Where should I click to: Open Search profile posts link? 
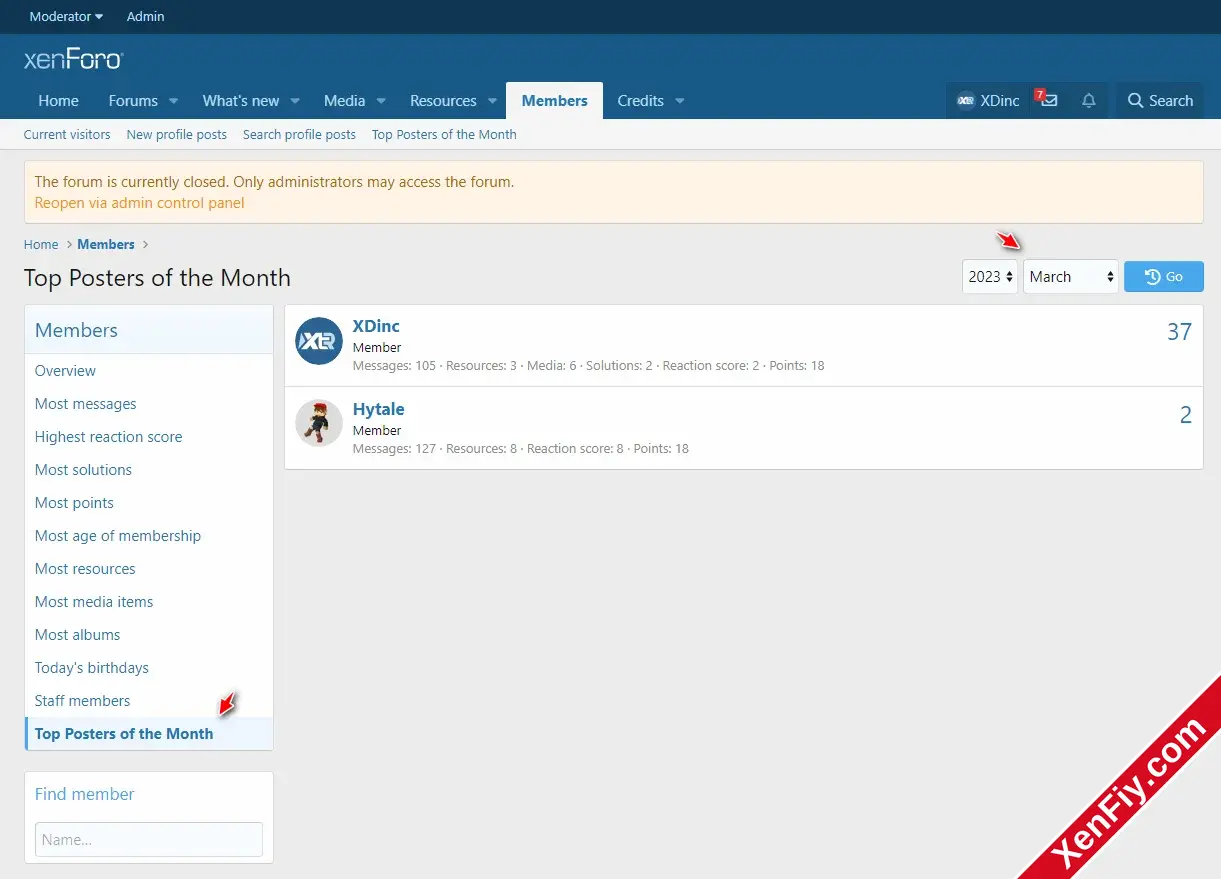click(x=299, y=134)
